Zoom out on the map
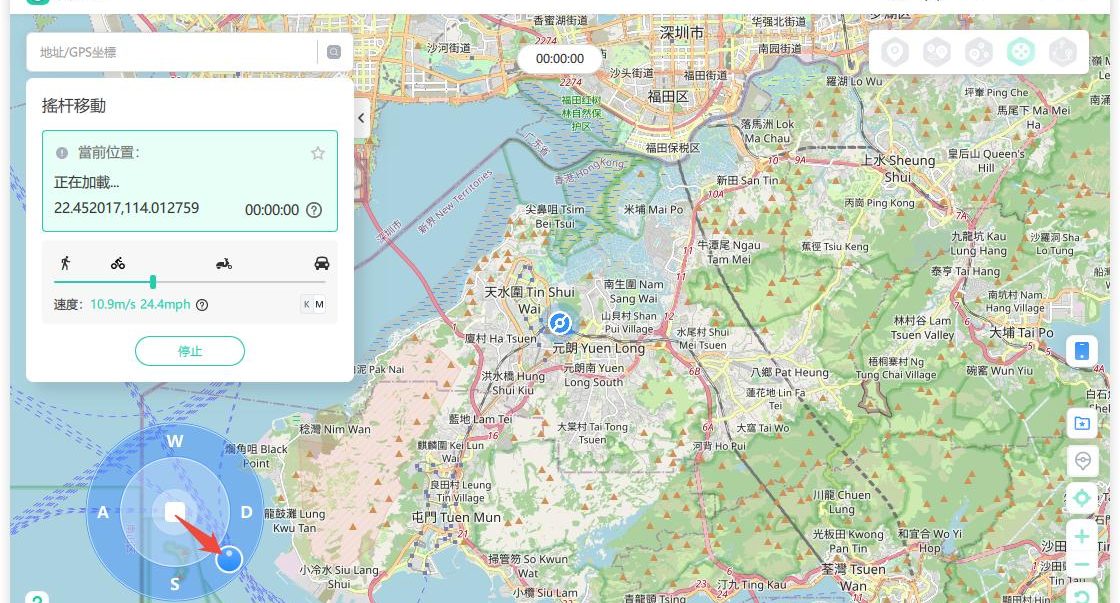Screen dimensions: 1120x603 pos(1081,566)
